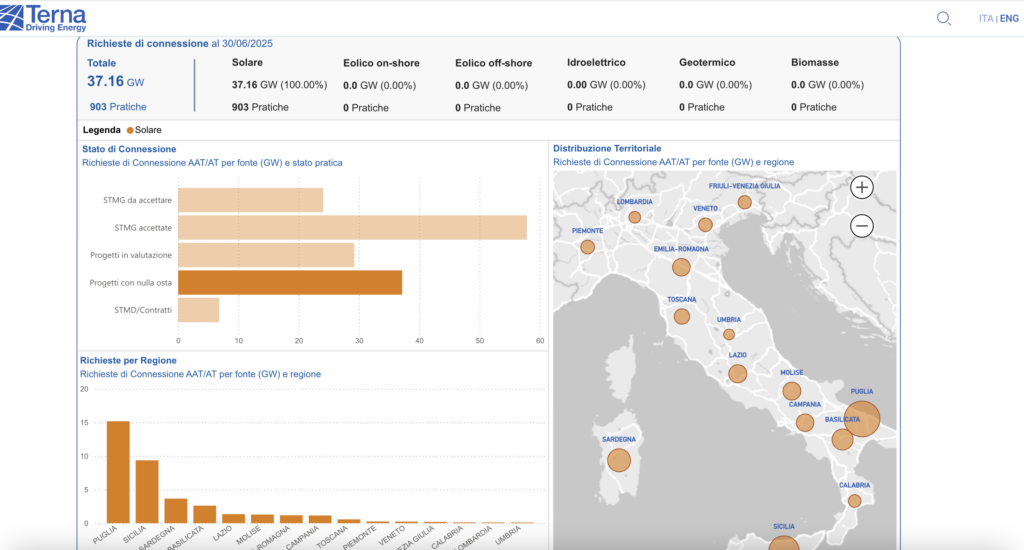Click the Calabria map bubble
The width and height of the screenshot is (1024, 550).
pos(854,501)
